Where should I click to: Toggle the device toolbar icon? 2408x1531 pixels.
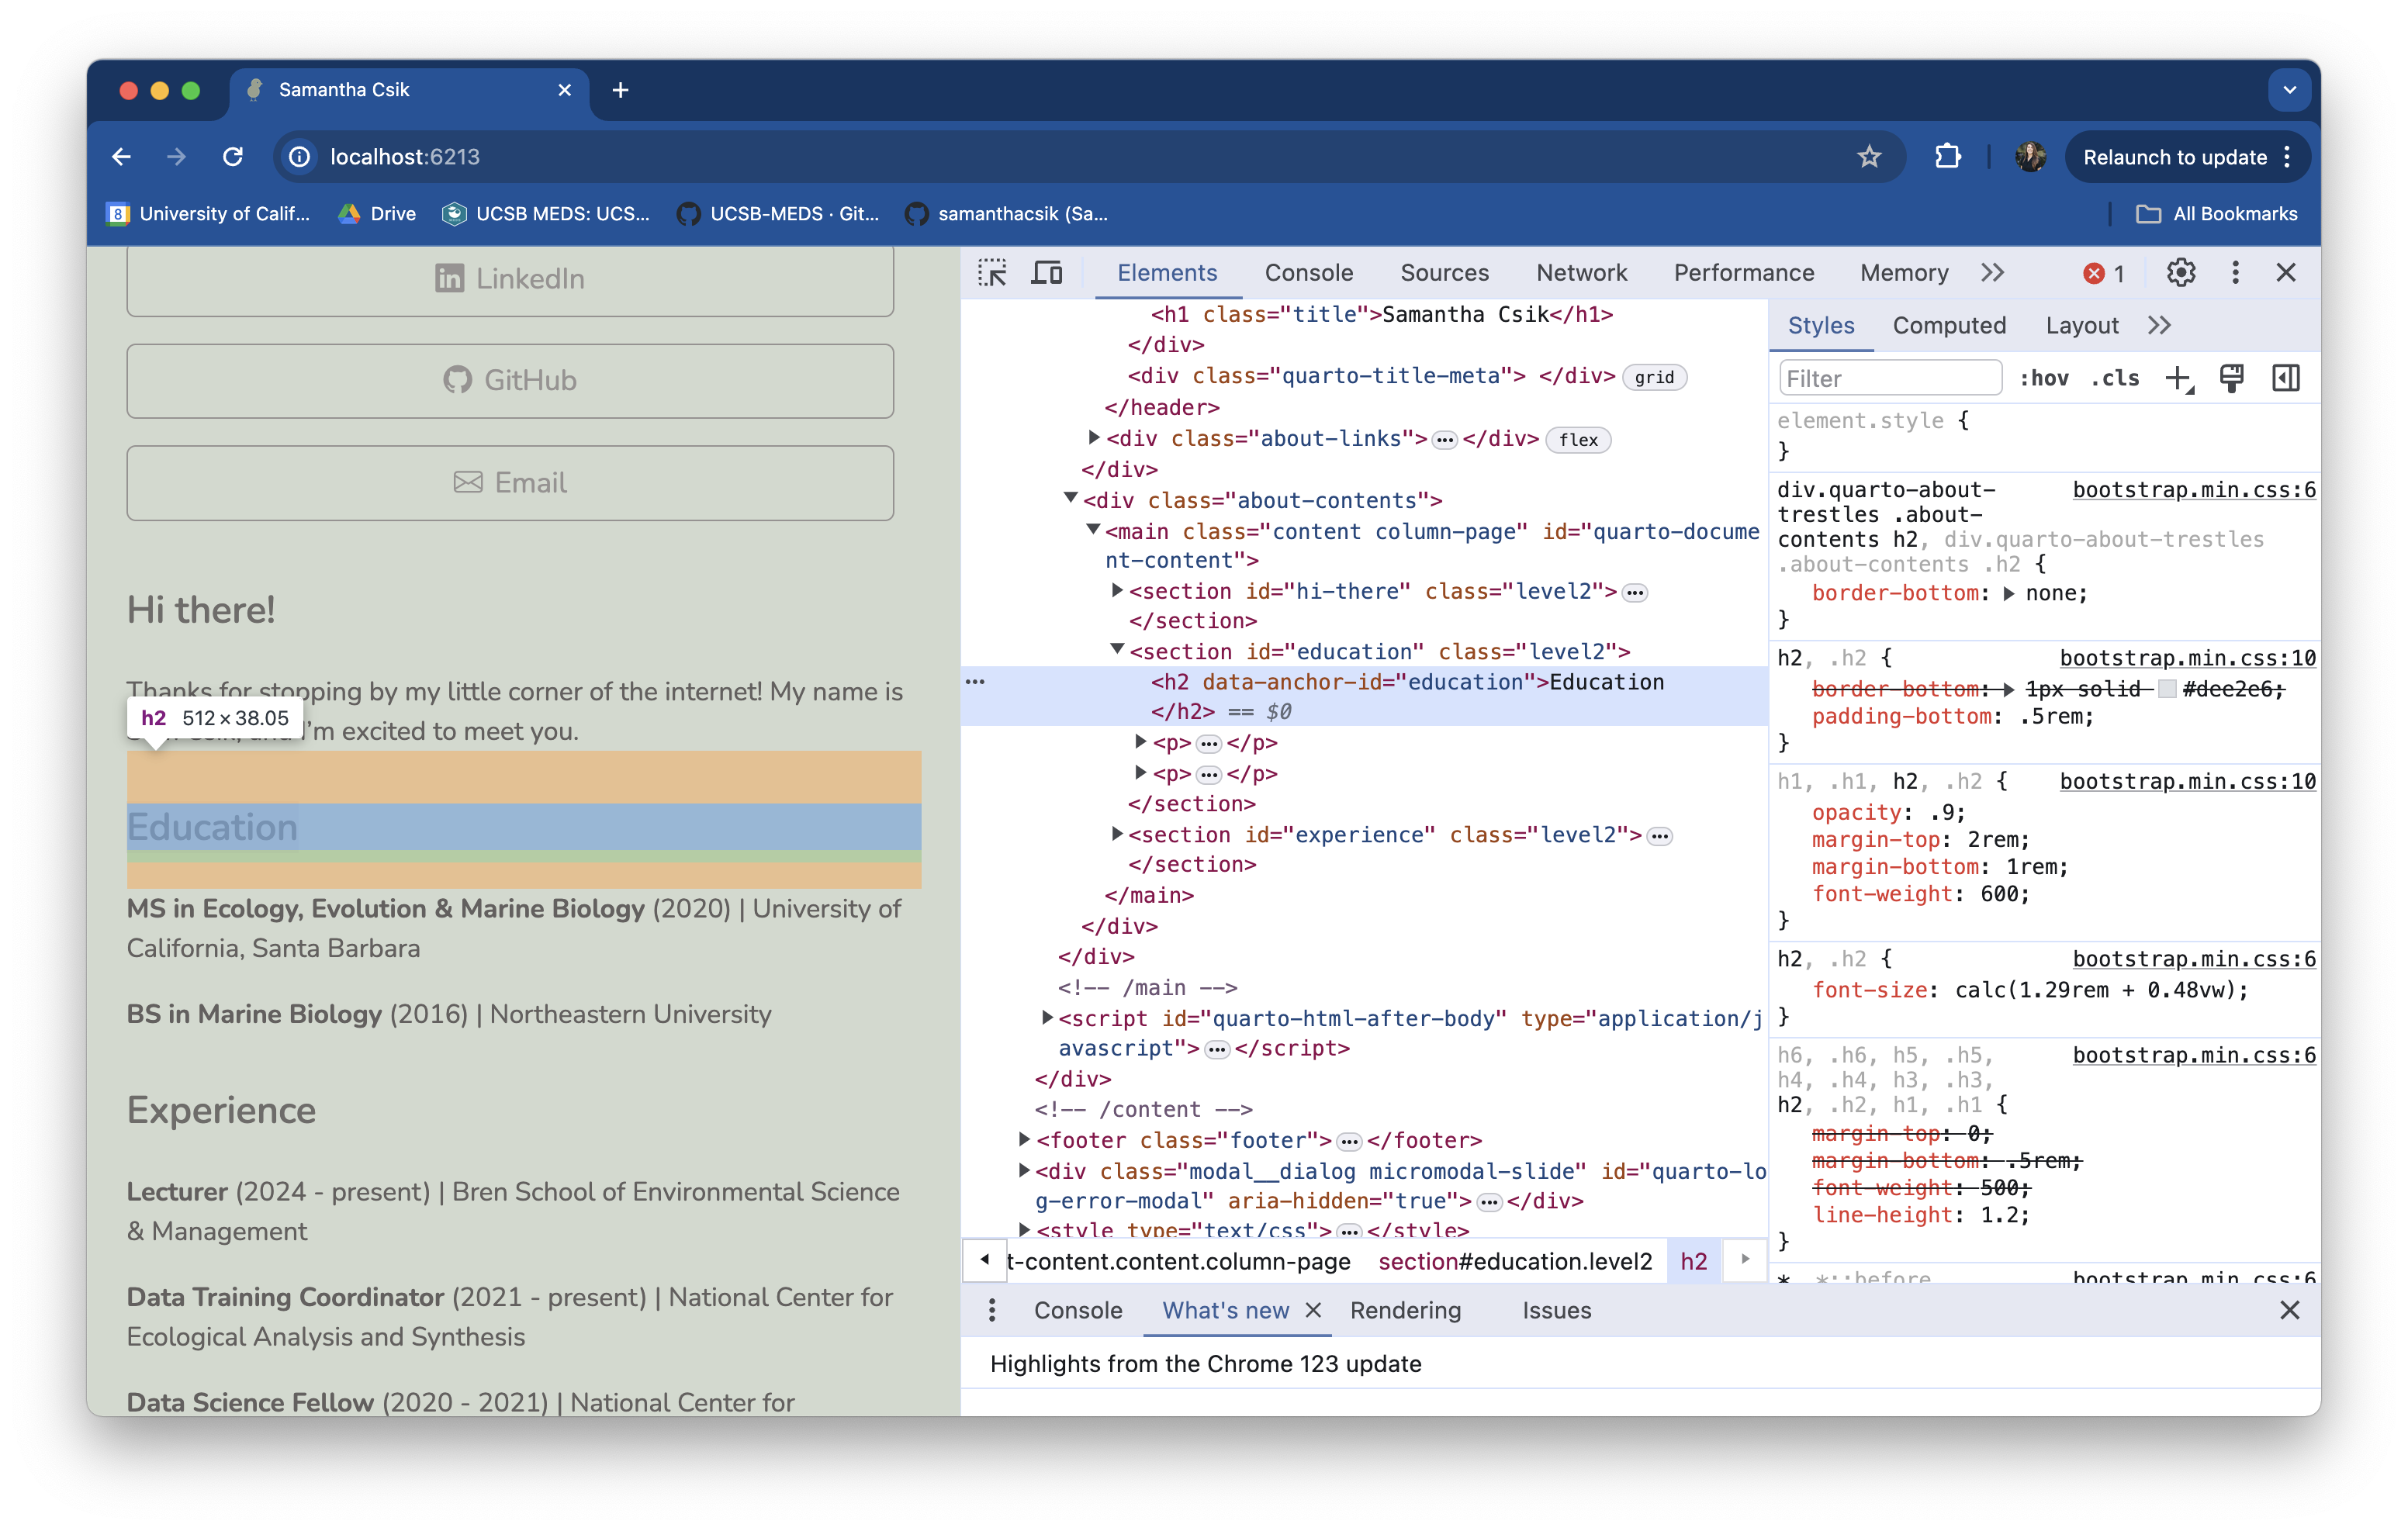(x=1047, y=273)
